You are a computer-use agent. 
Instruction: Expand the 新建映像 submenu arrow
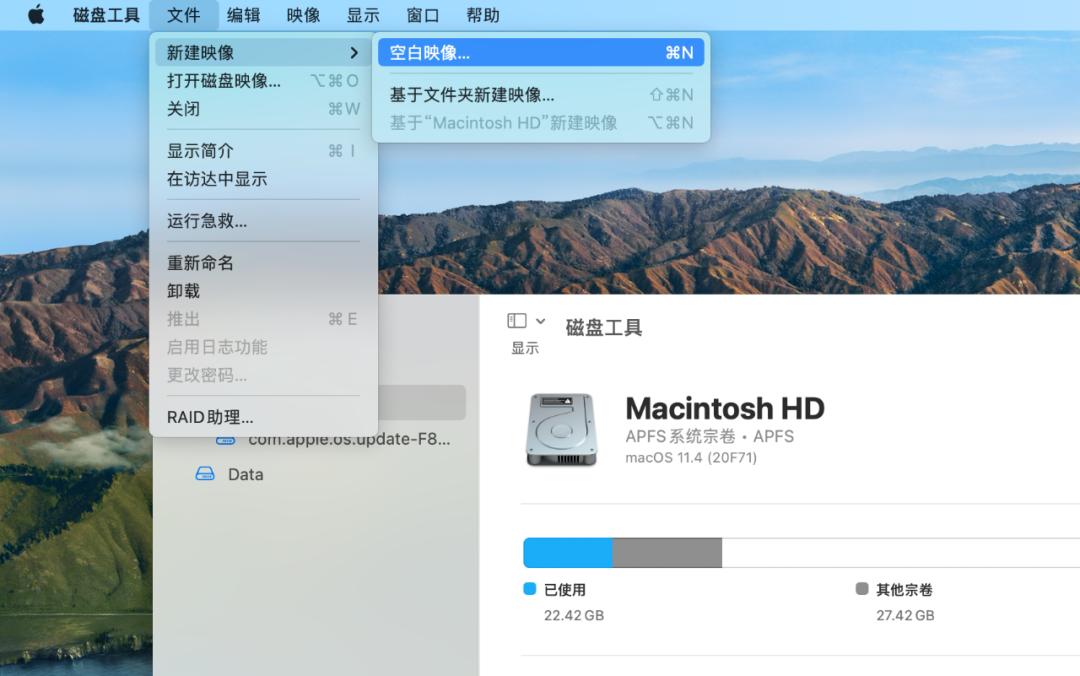pyautogui.click(x=355, y=51)
